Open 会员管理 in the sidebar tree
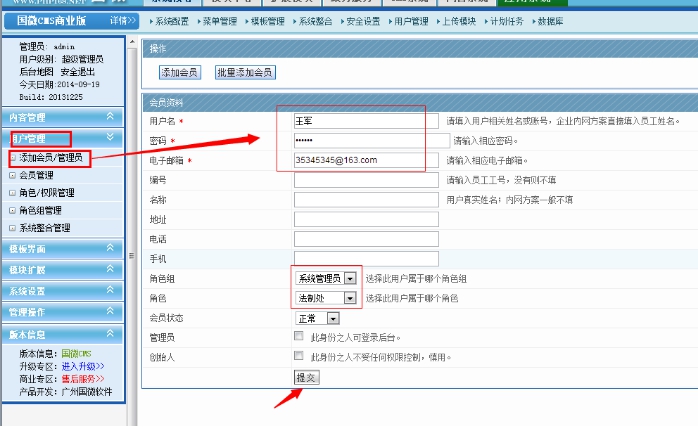The width and height of the screenshot is (698, 427). click(x=37, y=176)
